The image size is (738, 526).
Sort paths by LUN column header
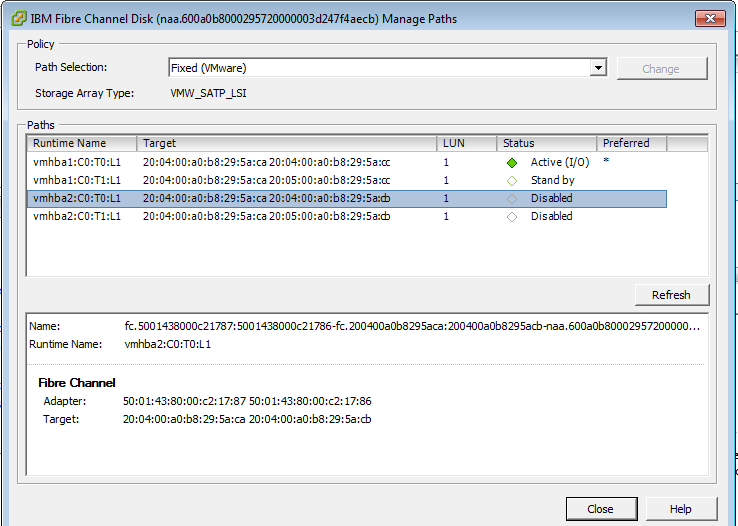click(x=466, y=143)
